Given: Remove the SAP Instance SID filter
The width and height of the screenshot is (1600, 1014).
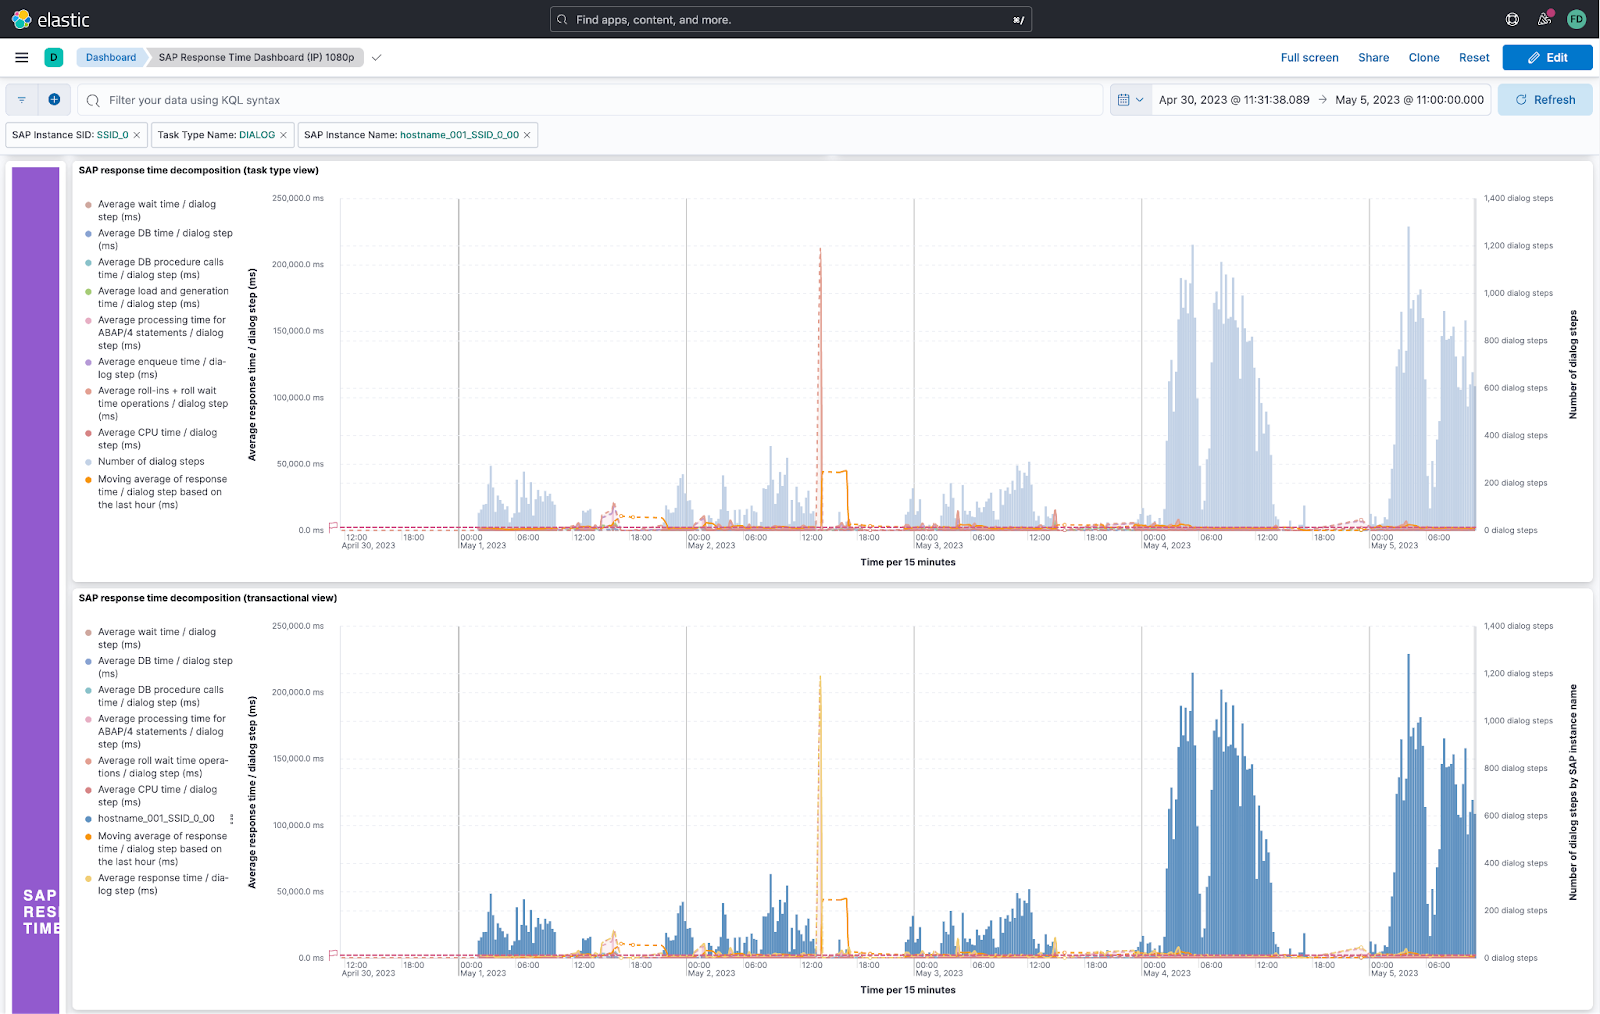Looking at the screenshot, I should tap(137, 135).
